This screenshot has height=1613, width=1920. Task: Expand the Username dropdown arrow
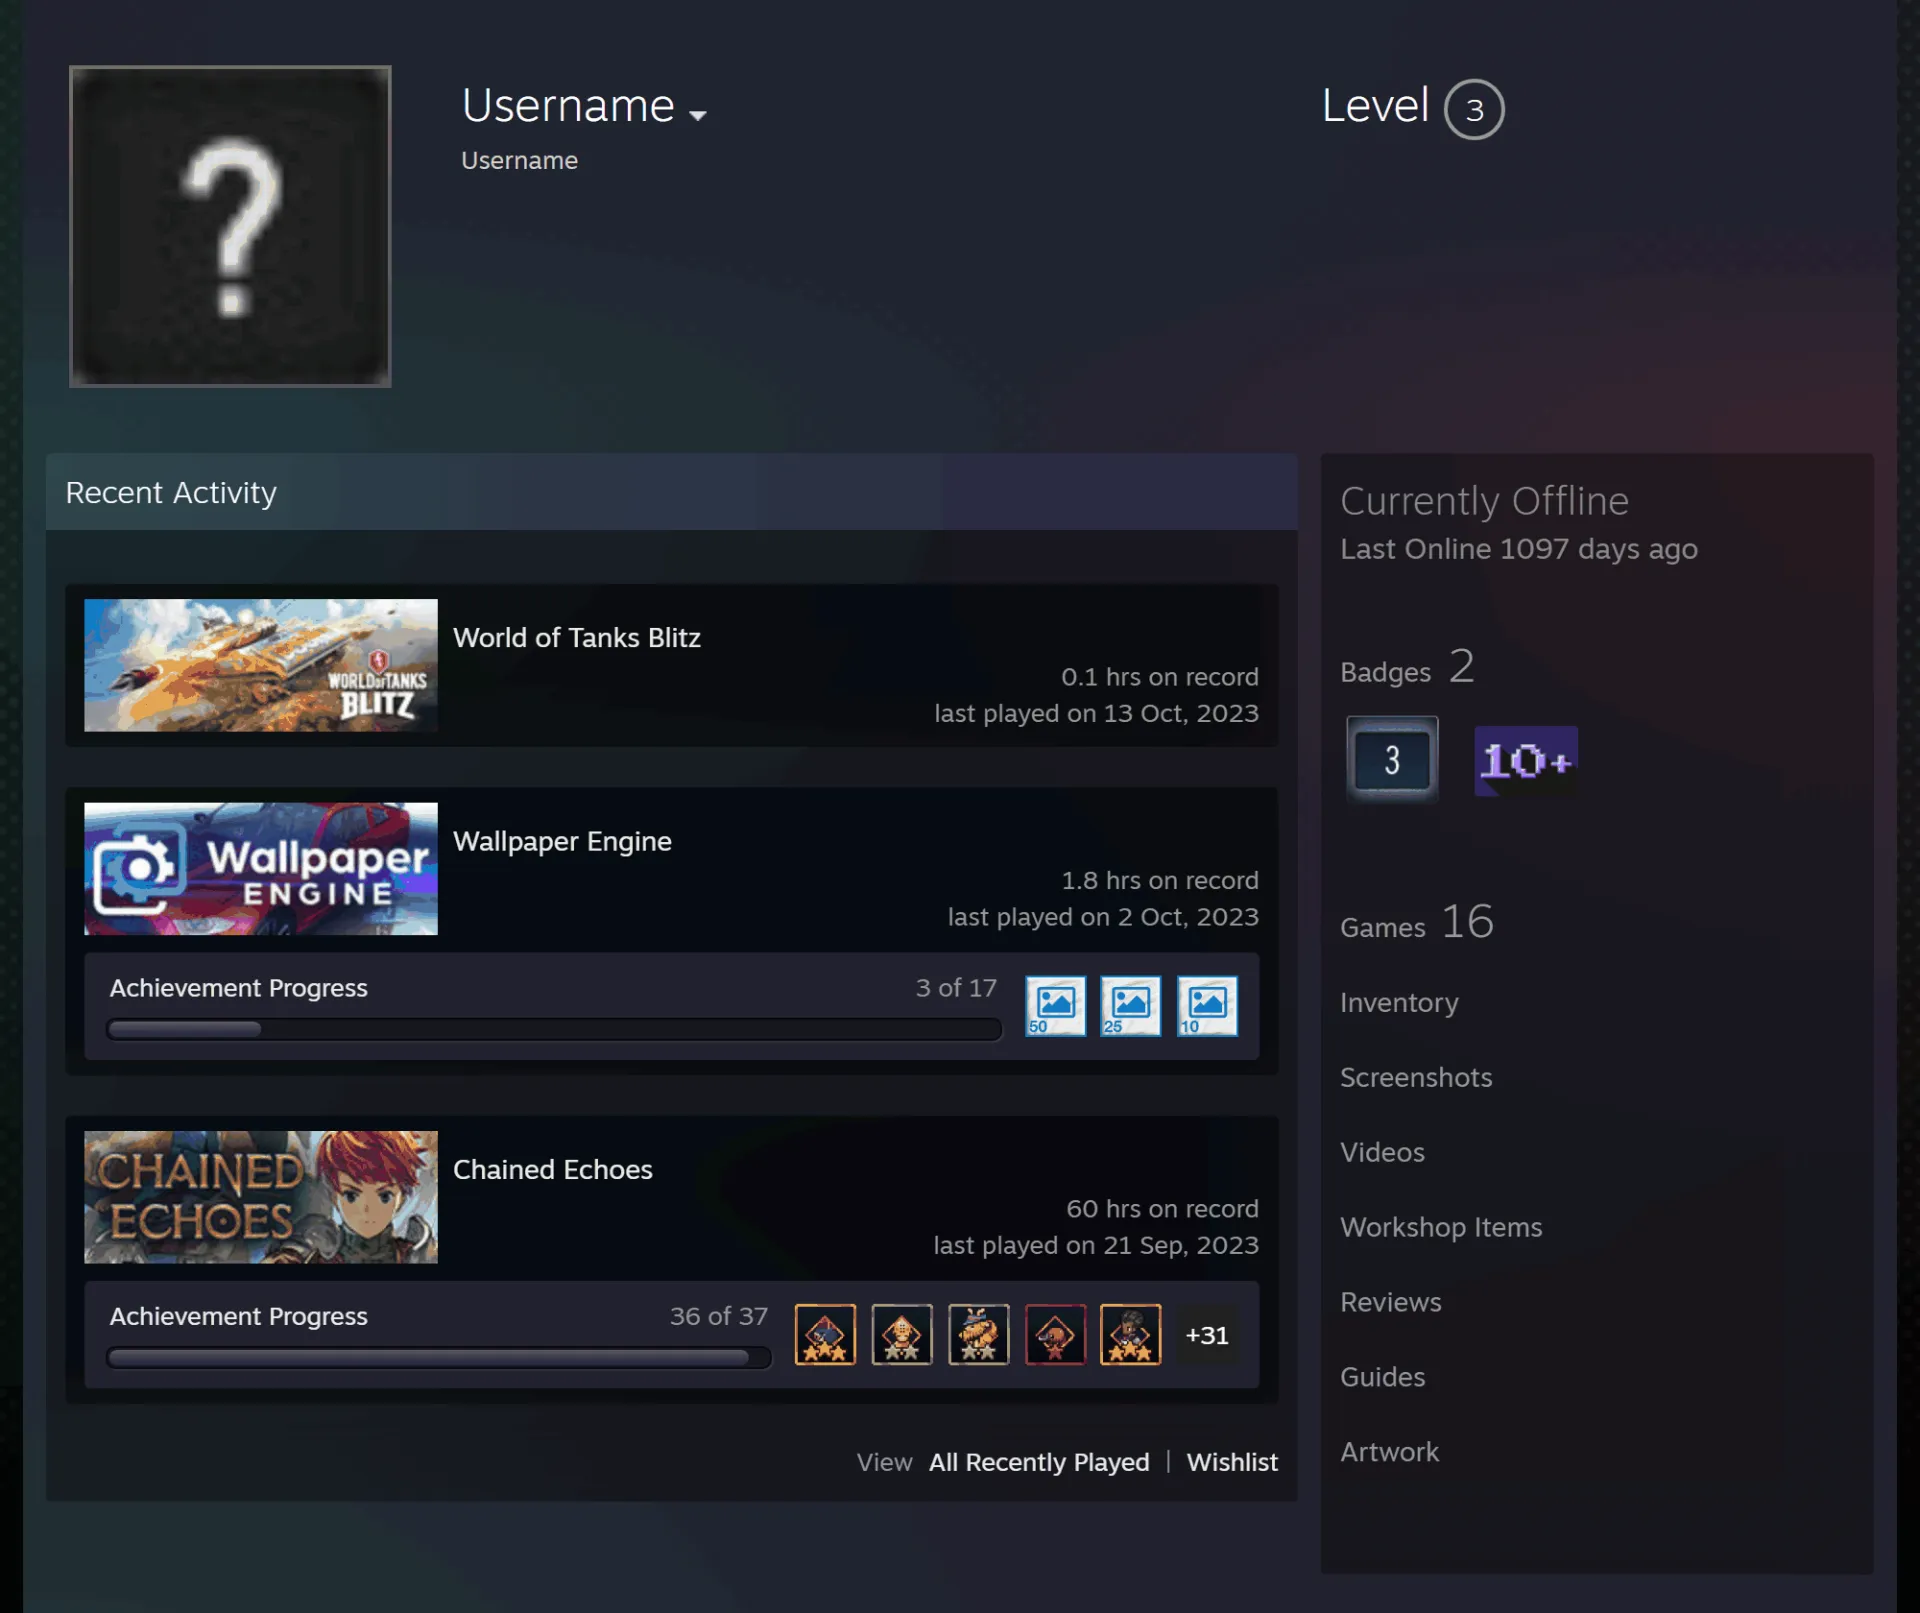[x=698, y=115]
